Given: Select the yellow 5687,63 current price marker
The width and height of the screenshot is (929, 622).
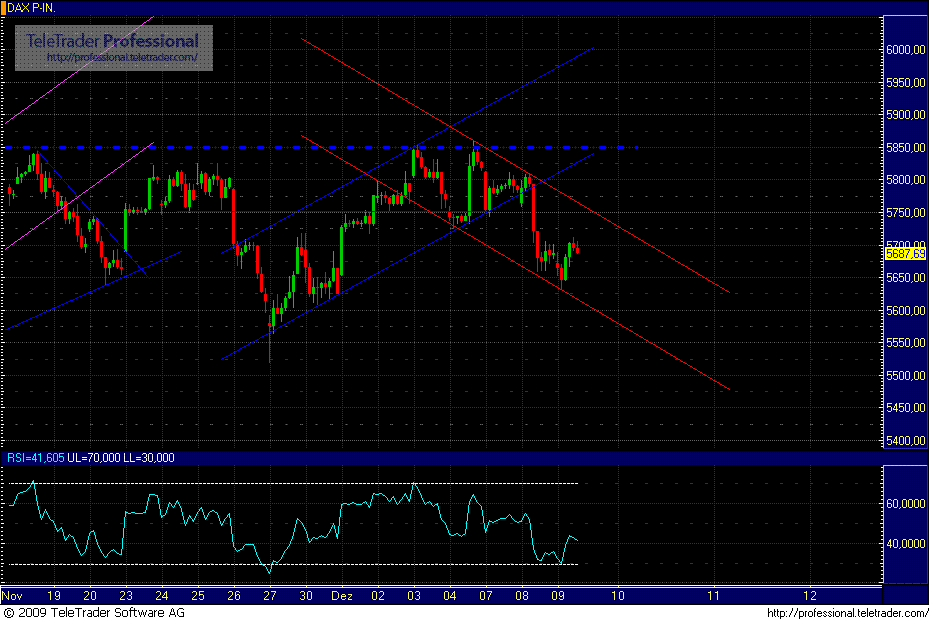Looking at the screenshot, I should 903,255.
